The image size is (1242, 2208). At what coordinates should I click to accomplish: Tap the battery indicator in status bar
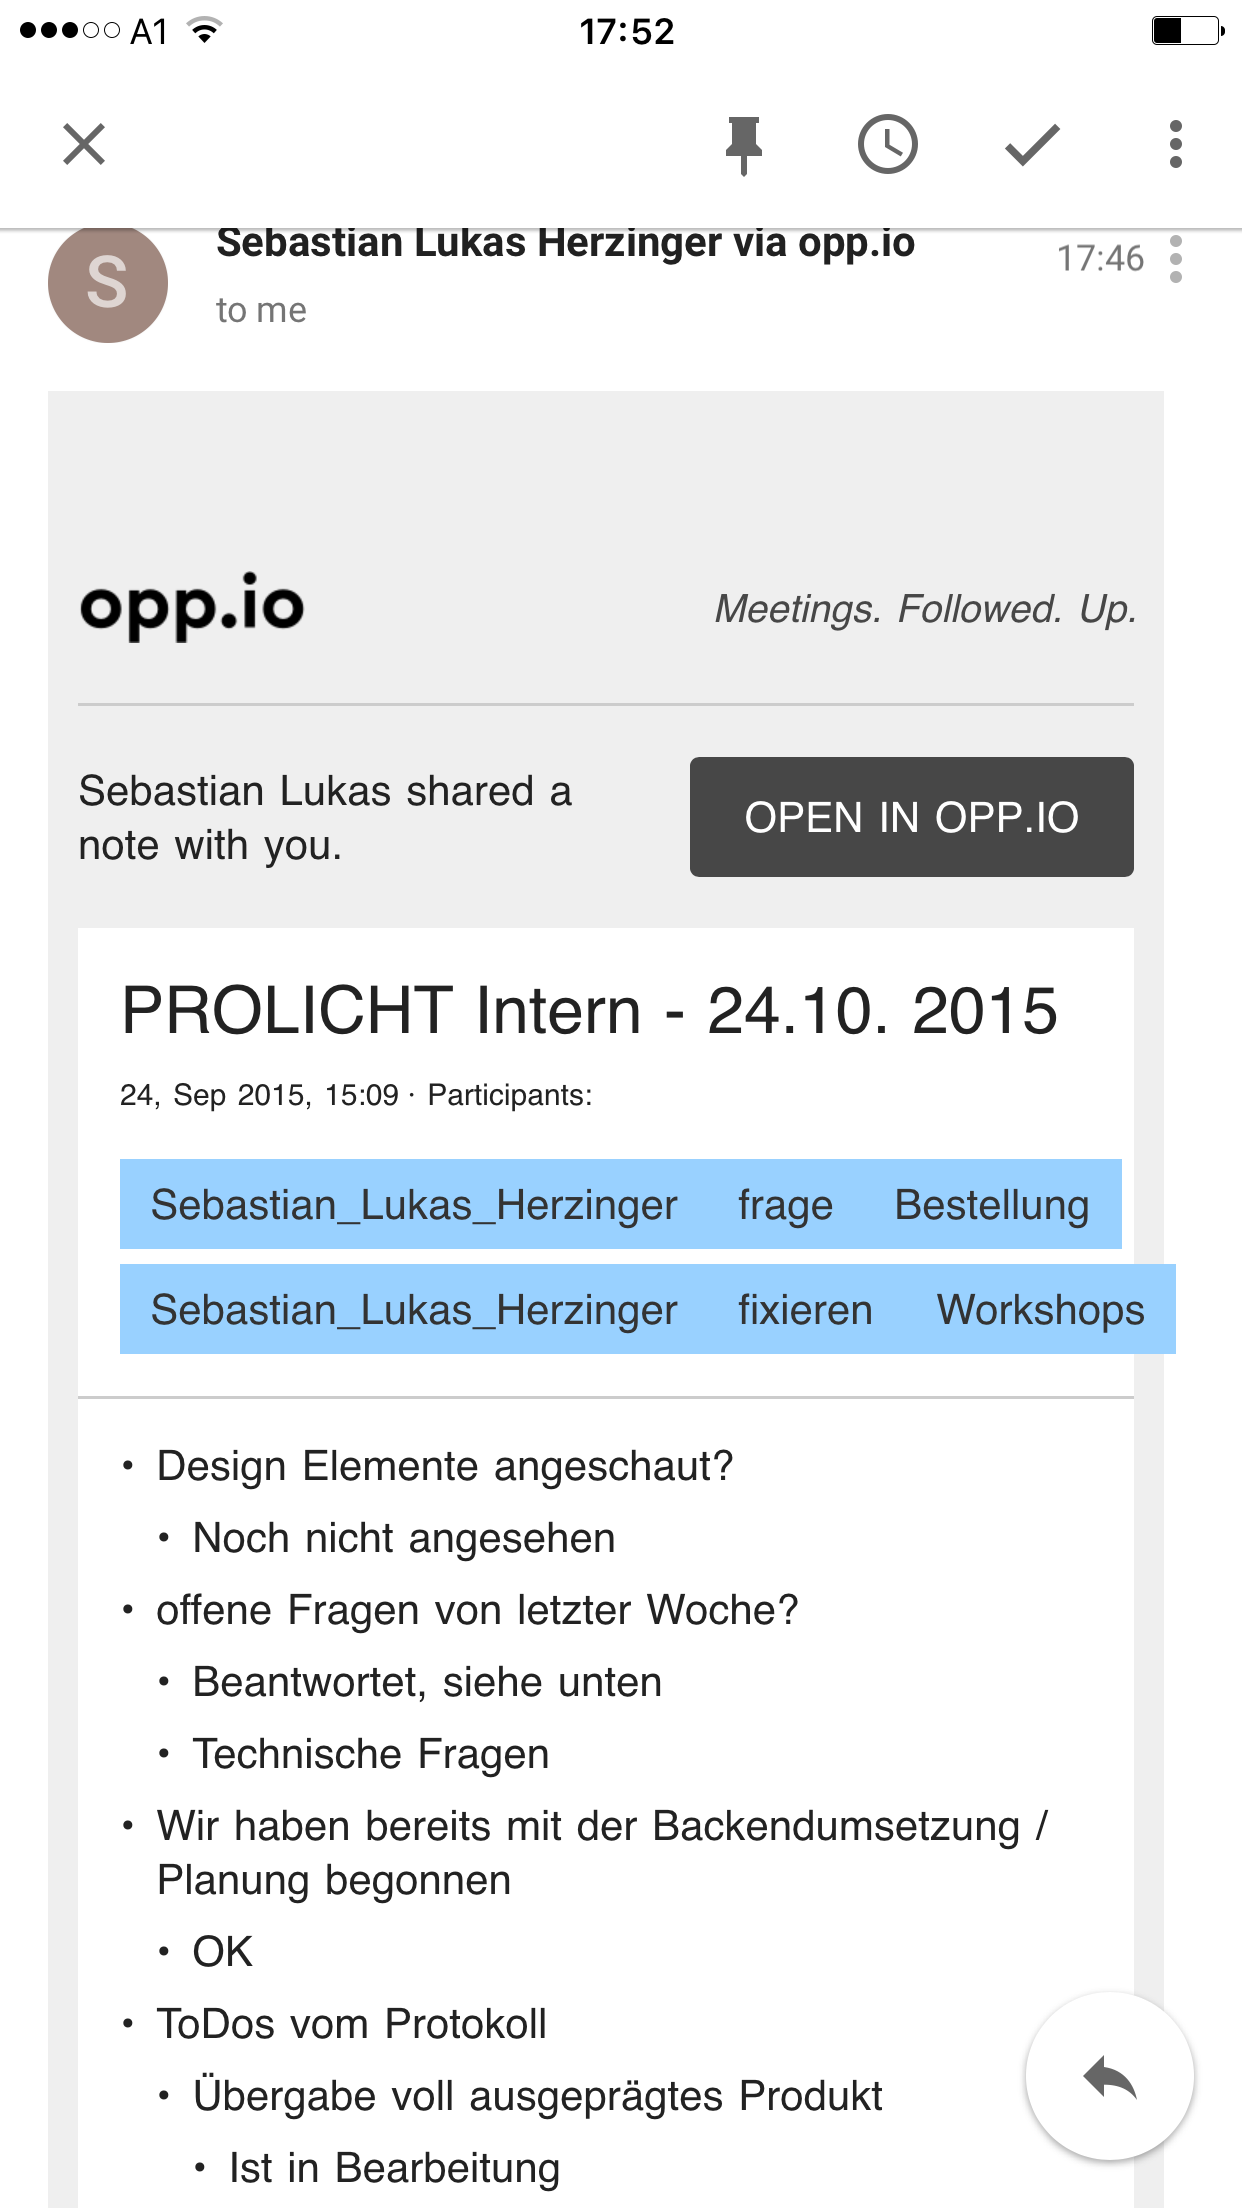(1188, 31)
